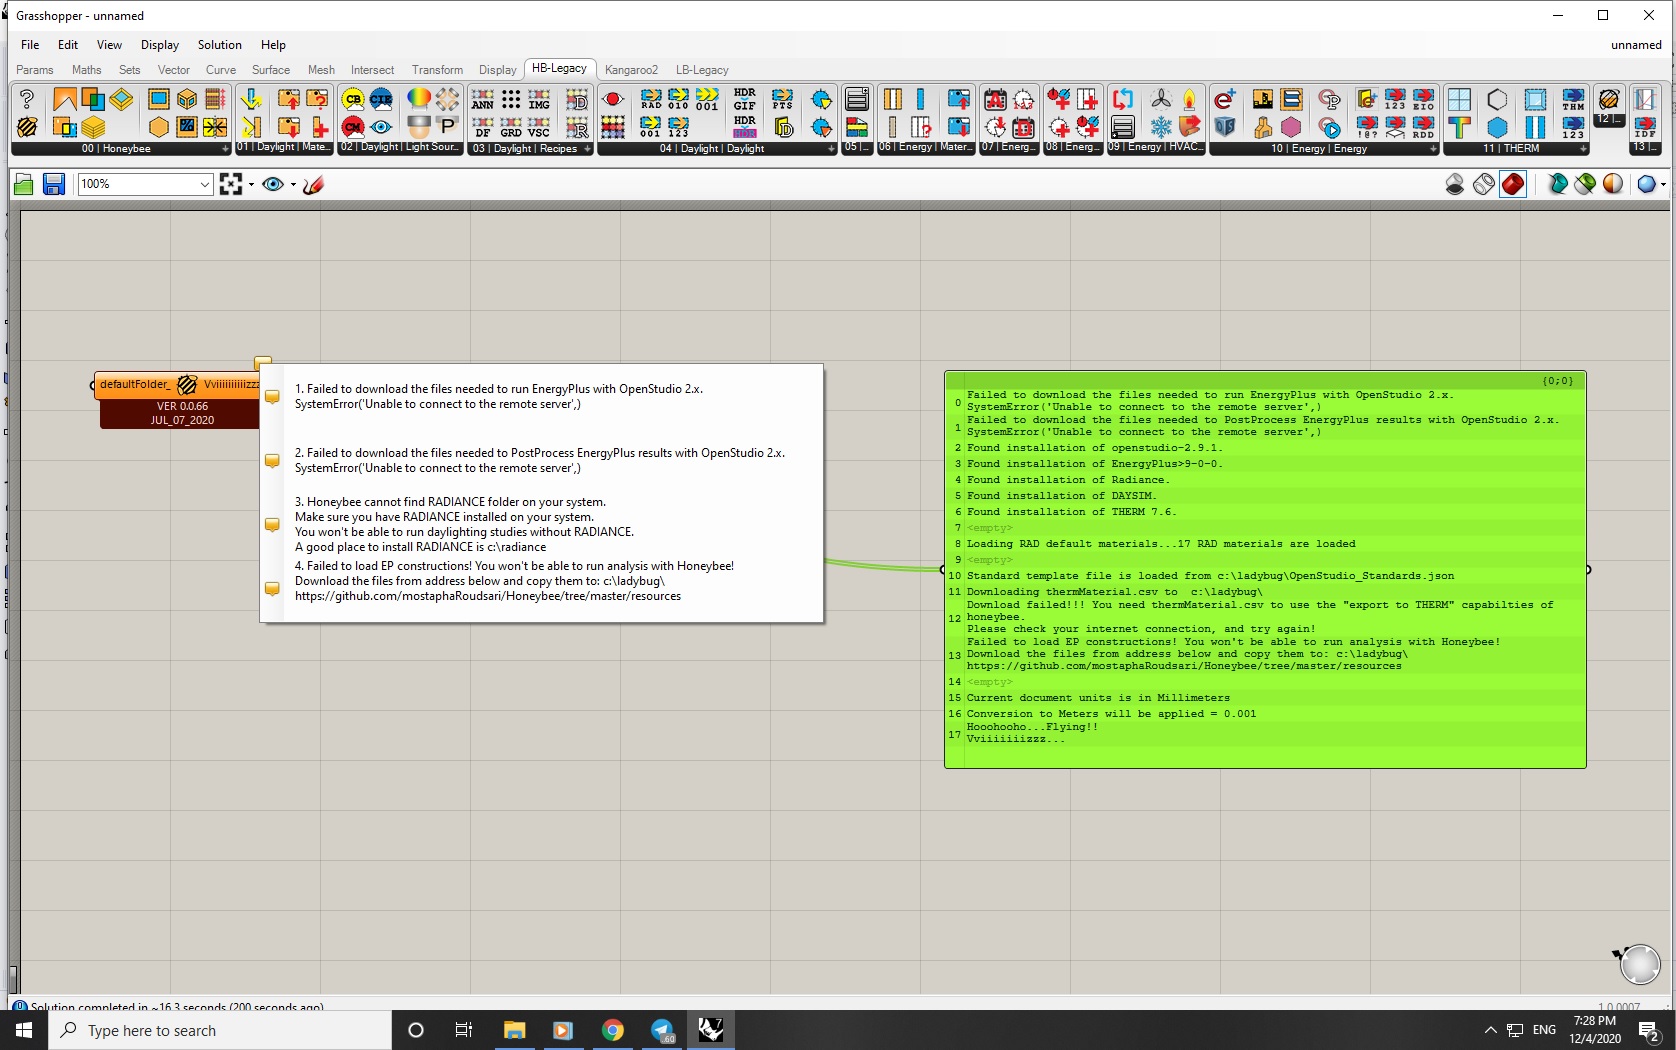Toggle the canvas eye preview button
Screen dimensions: 1676x1050
click(272, 184)
